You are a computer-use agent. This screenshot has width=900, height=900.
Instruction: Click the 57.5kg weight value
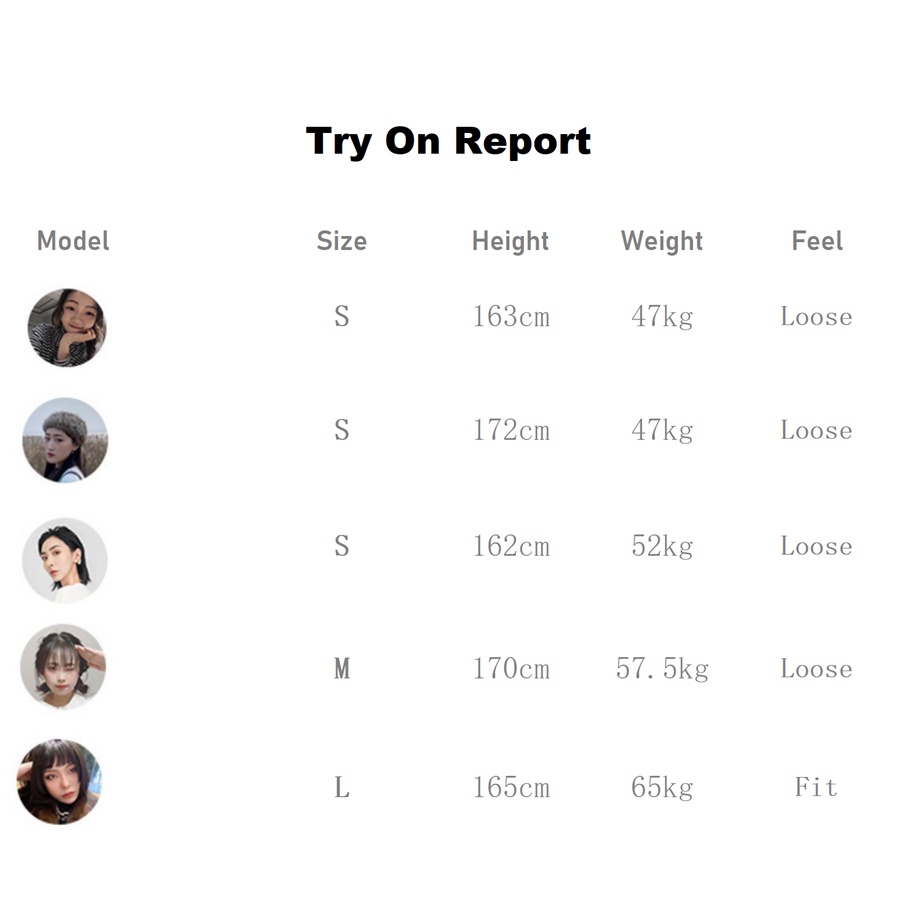click(x=662, y=668)
